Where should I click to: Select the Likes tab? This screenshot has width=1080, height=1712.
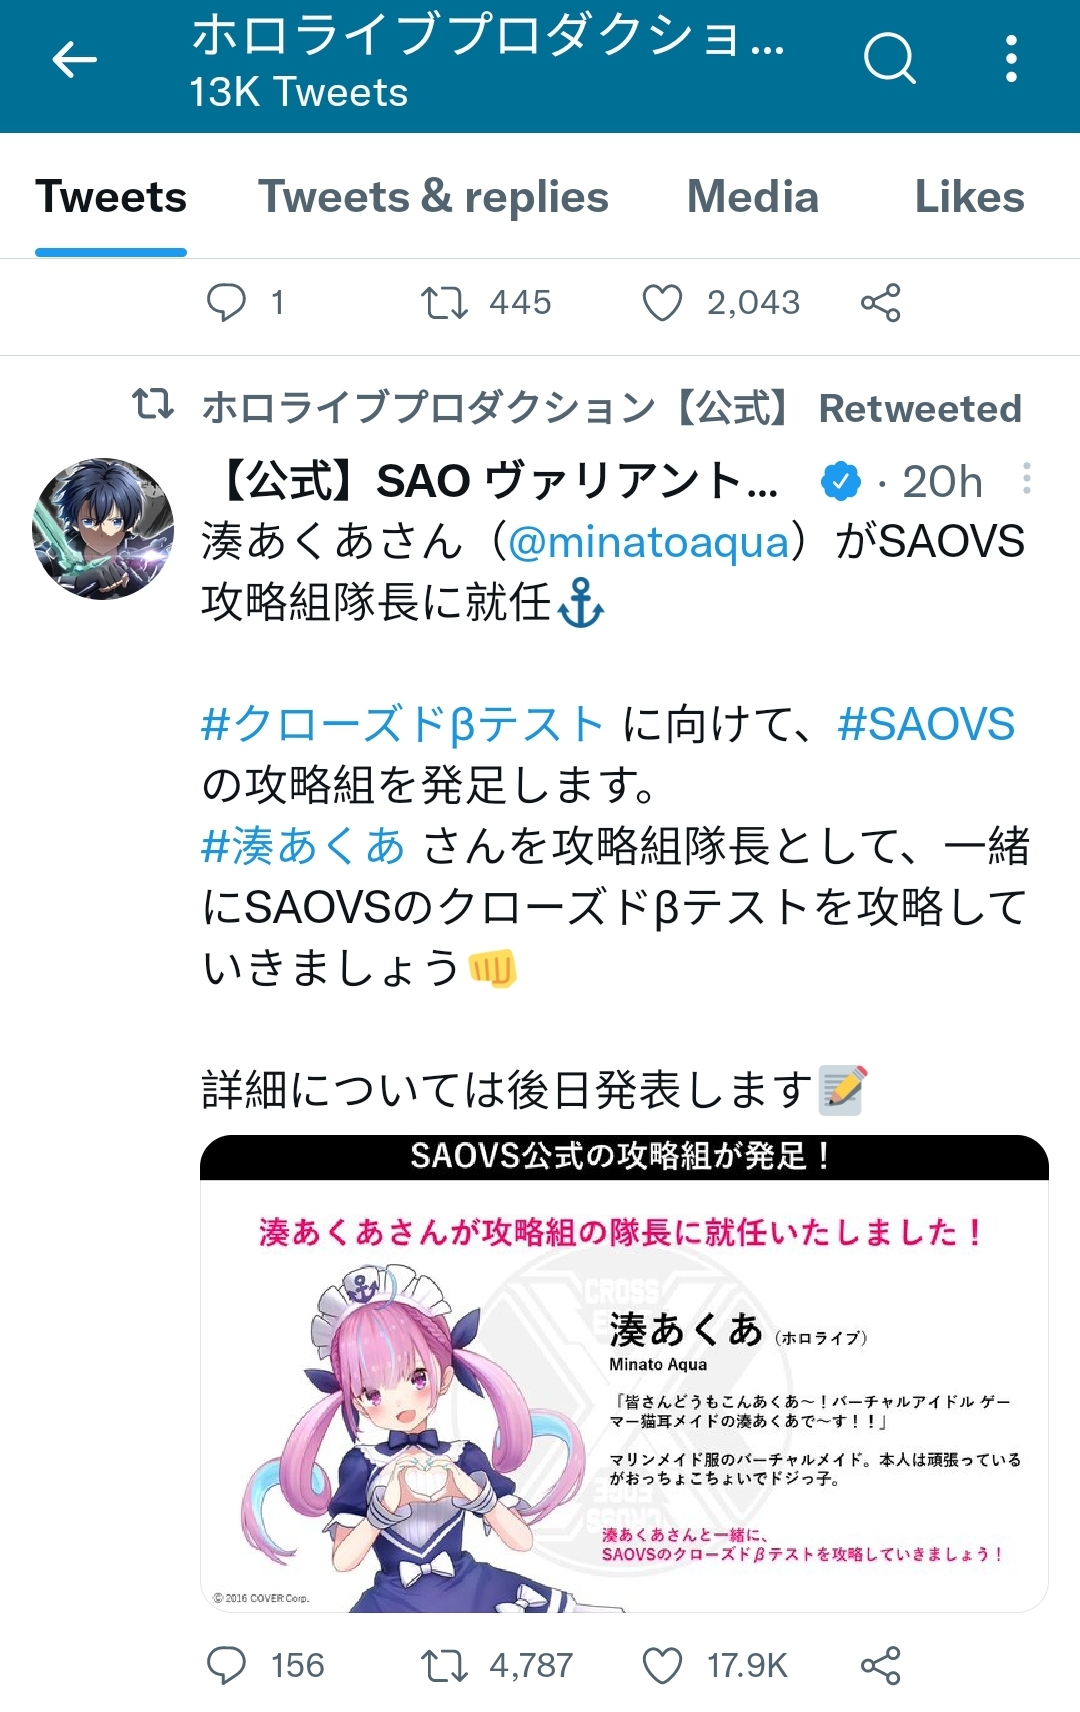[970, 197]
